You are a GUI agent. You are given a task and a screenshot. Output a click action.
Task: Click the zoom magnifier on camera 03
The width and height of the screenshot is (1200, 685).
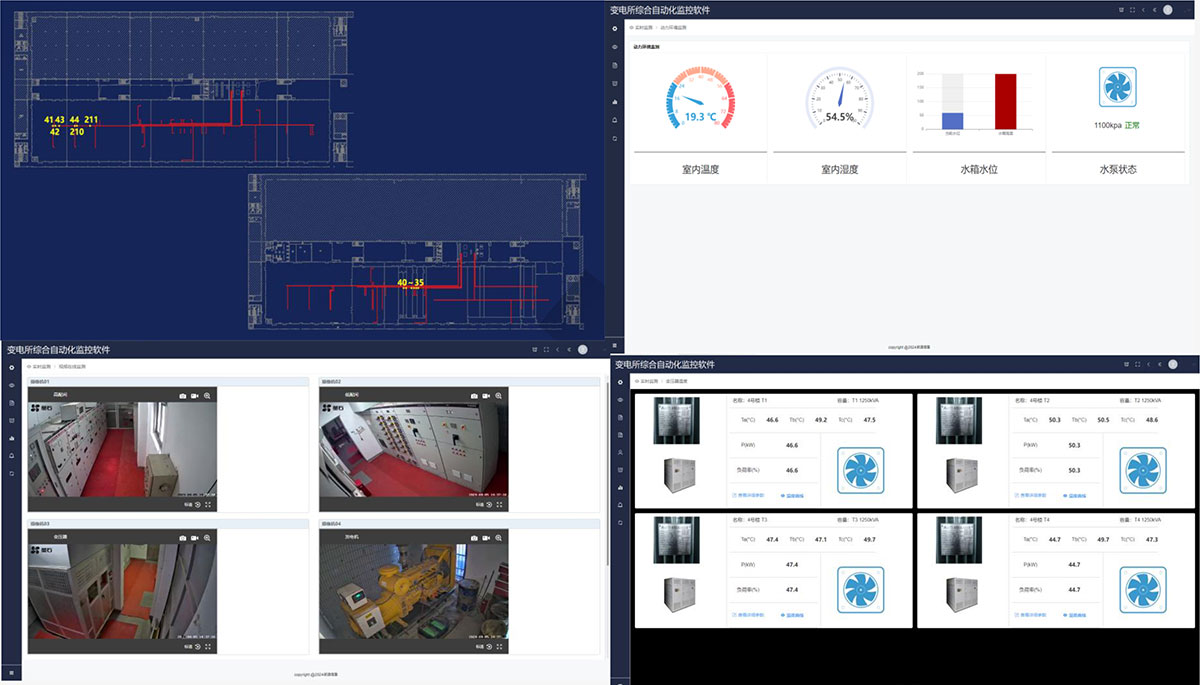coord(207,537)
